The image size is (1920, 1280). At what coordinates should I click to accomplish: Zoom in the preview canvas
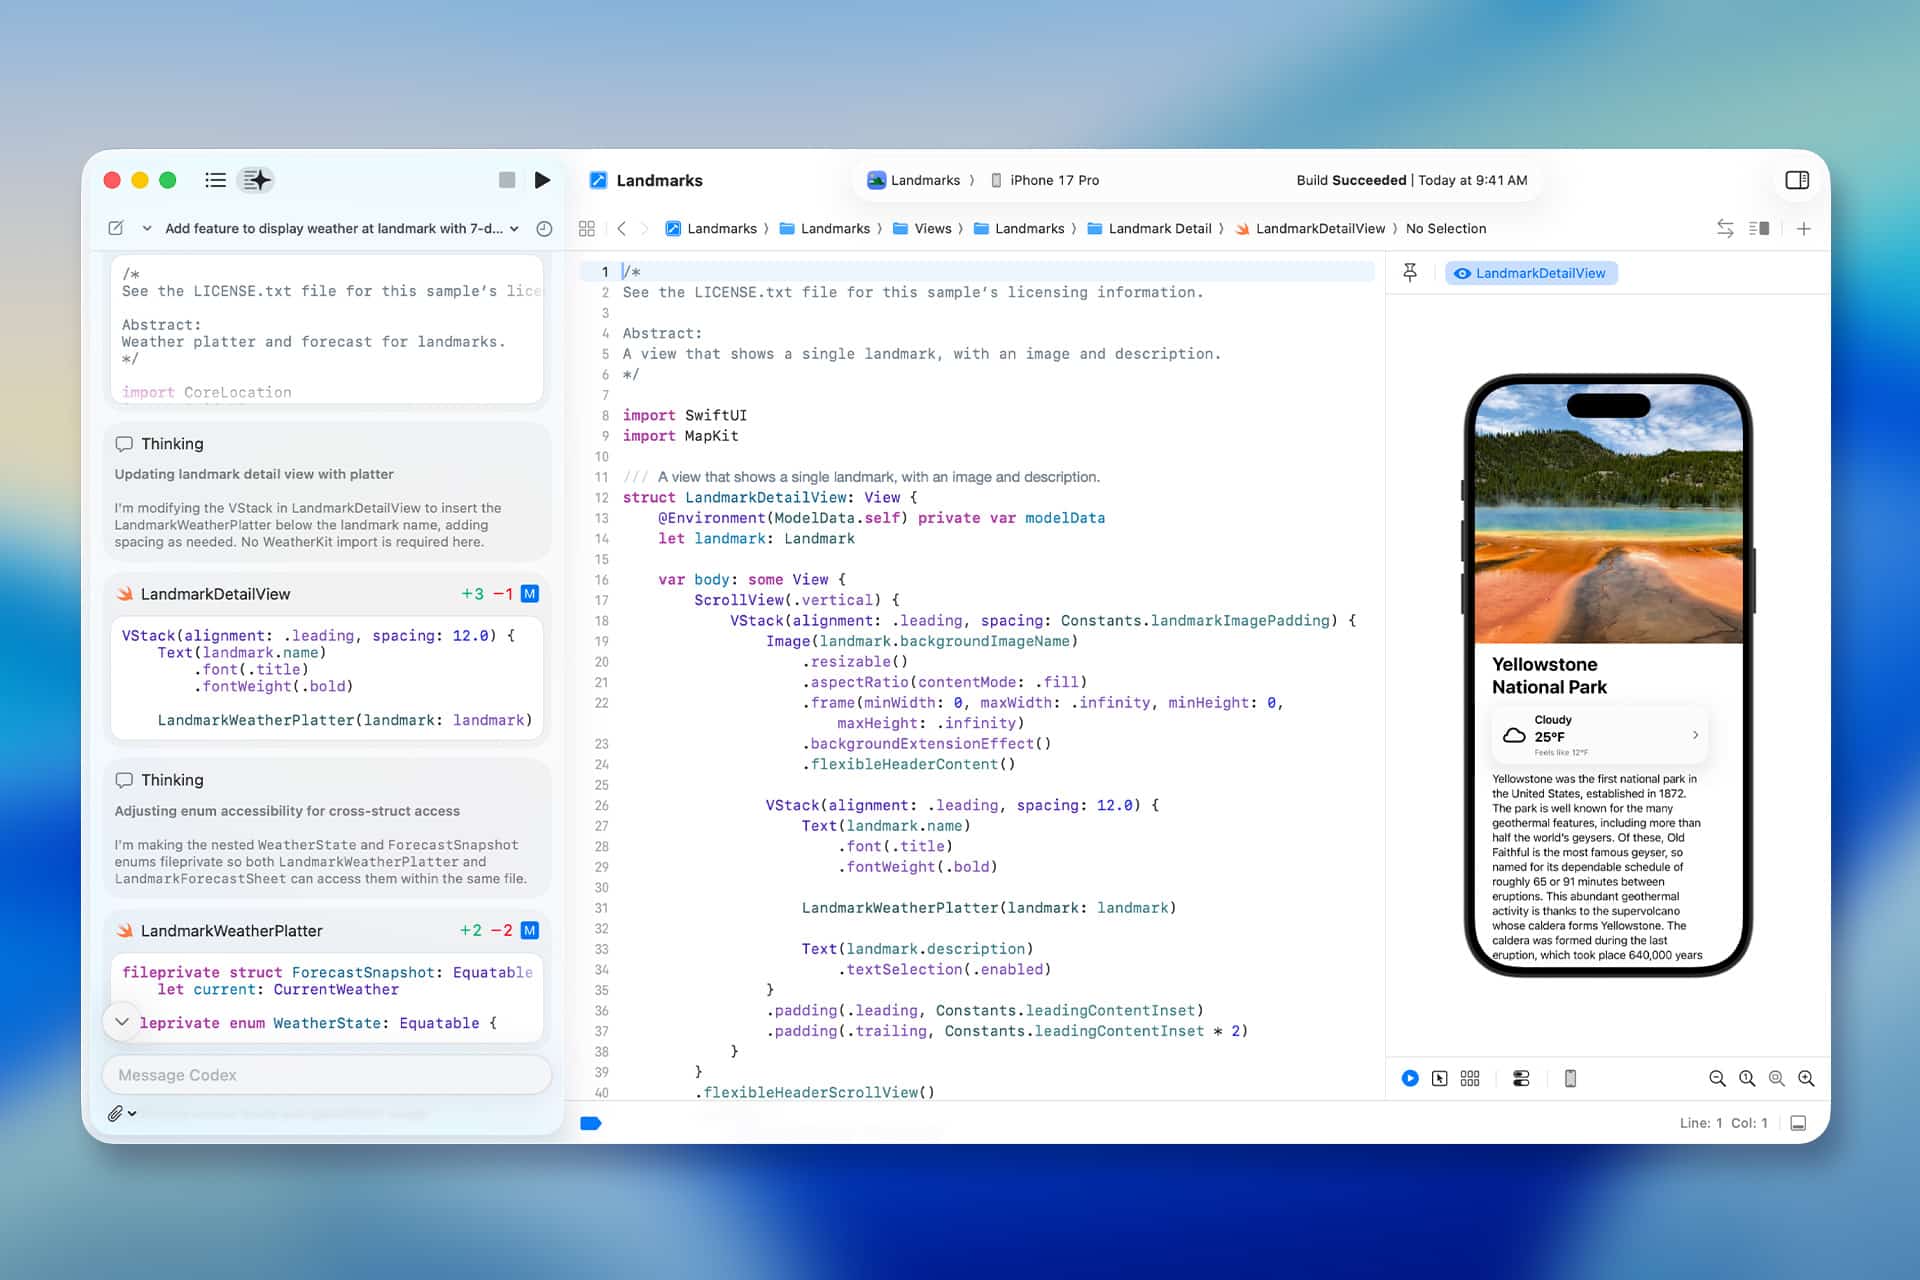pyautogui.click(x=1806, y=1078)
